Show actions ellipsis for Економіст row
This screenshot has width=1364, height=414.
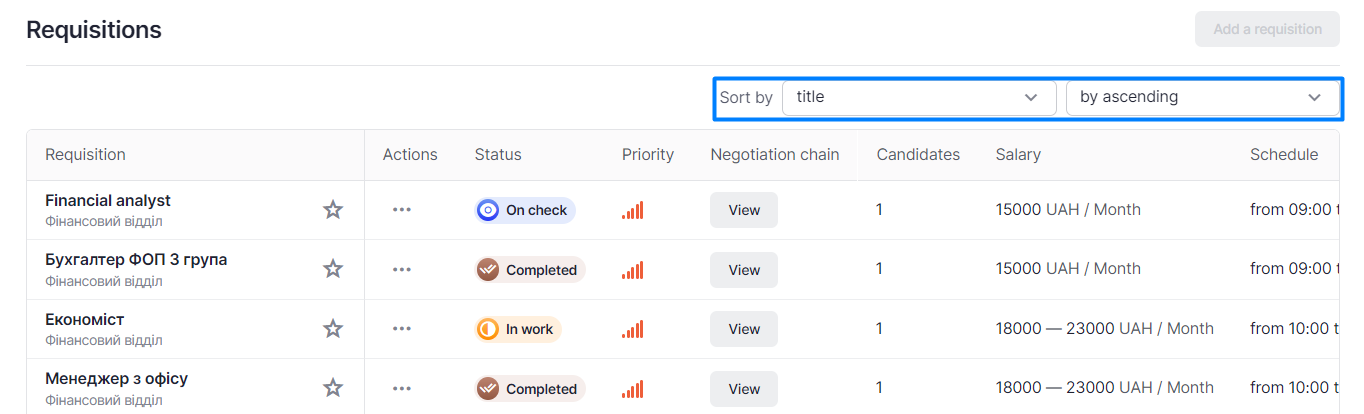pos(402,329)
